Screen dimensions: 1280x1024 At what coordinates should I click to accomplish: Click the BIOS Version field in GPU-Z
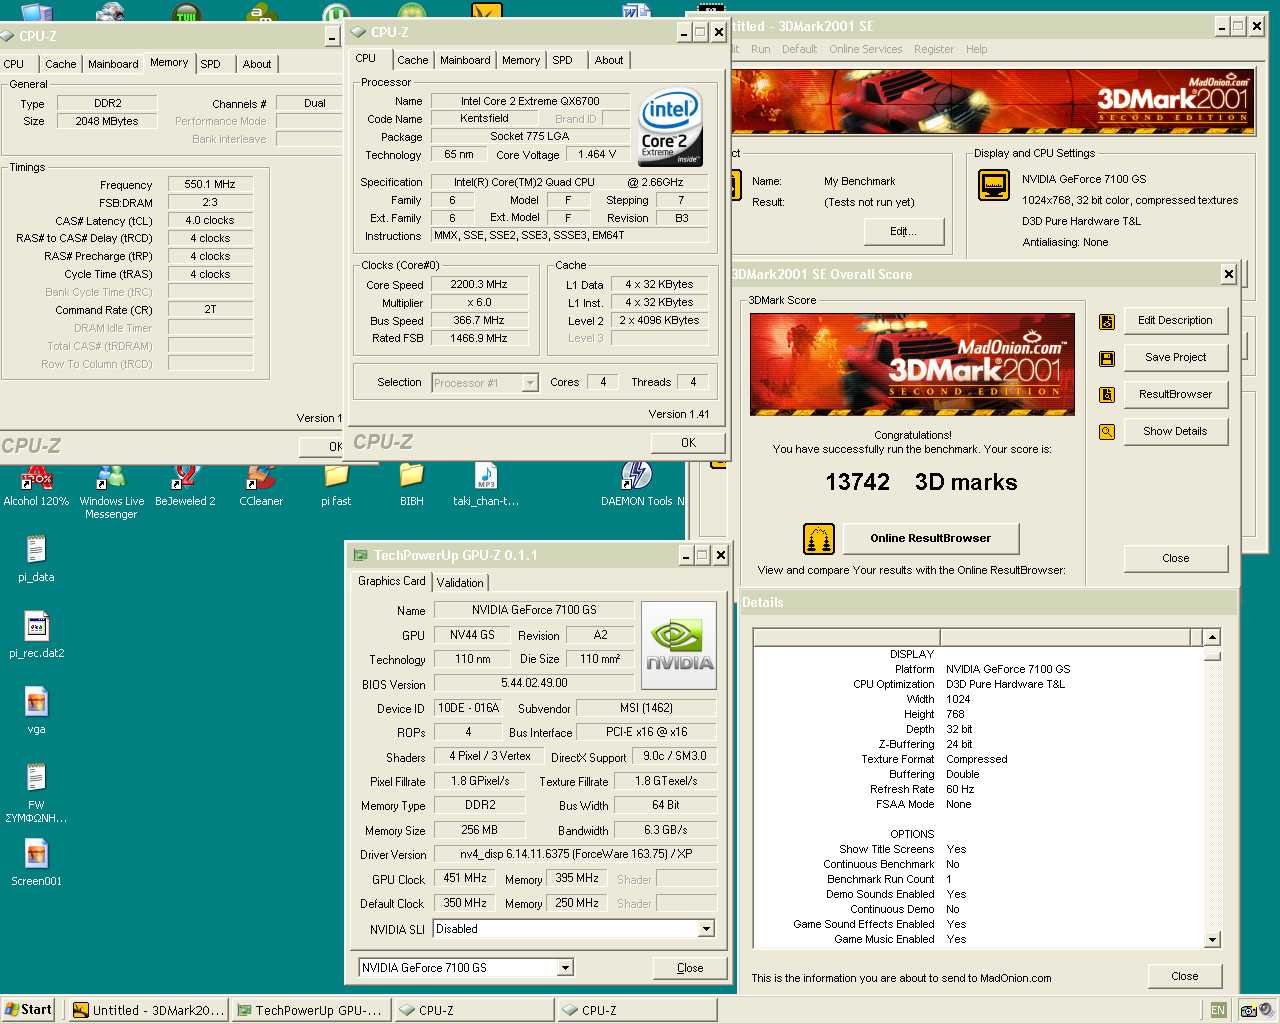(534, 684)
